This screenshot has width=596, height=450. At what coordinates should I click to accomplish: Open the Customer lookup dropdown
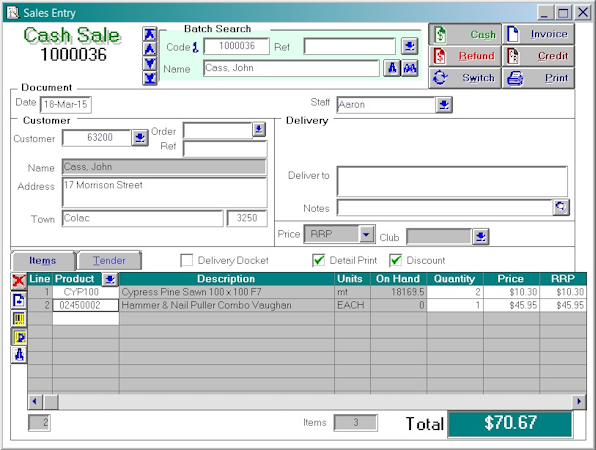(x=139, y=138)
